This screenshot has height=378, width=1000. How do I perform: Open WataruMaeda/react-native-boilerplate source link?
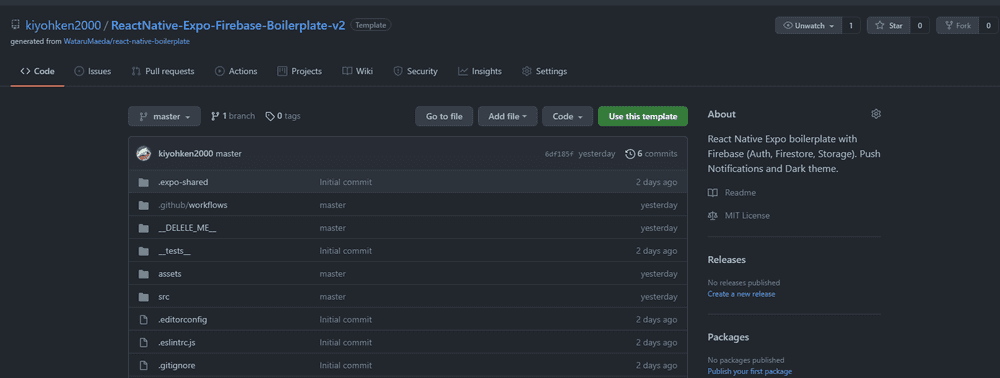tap(126, 41)
